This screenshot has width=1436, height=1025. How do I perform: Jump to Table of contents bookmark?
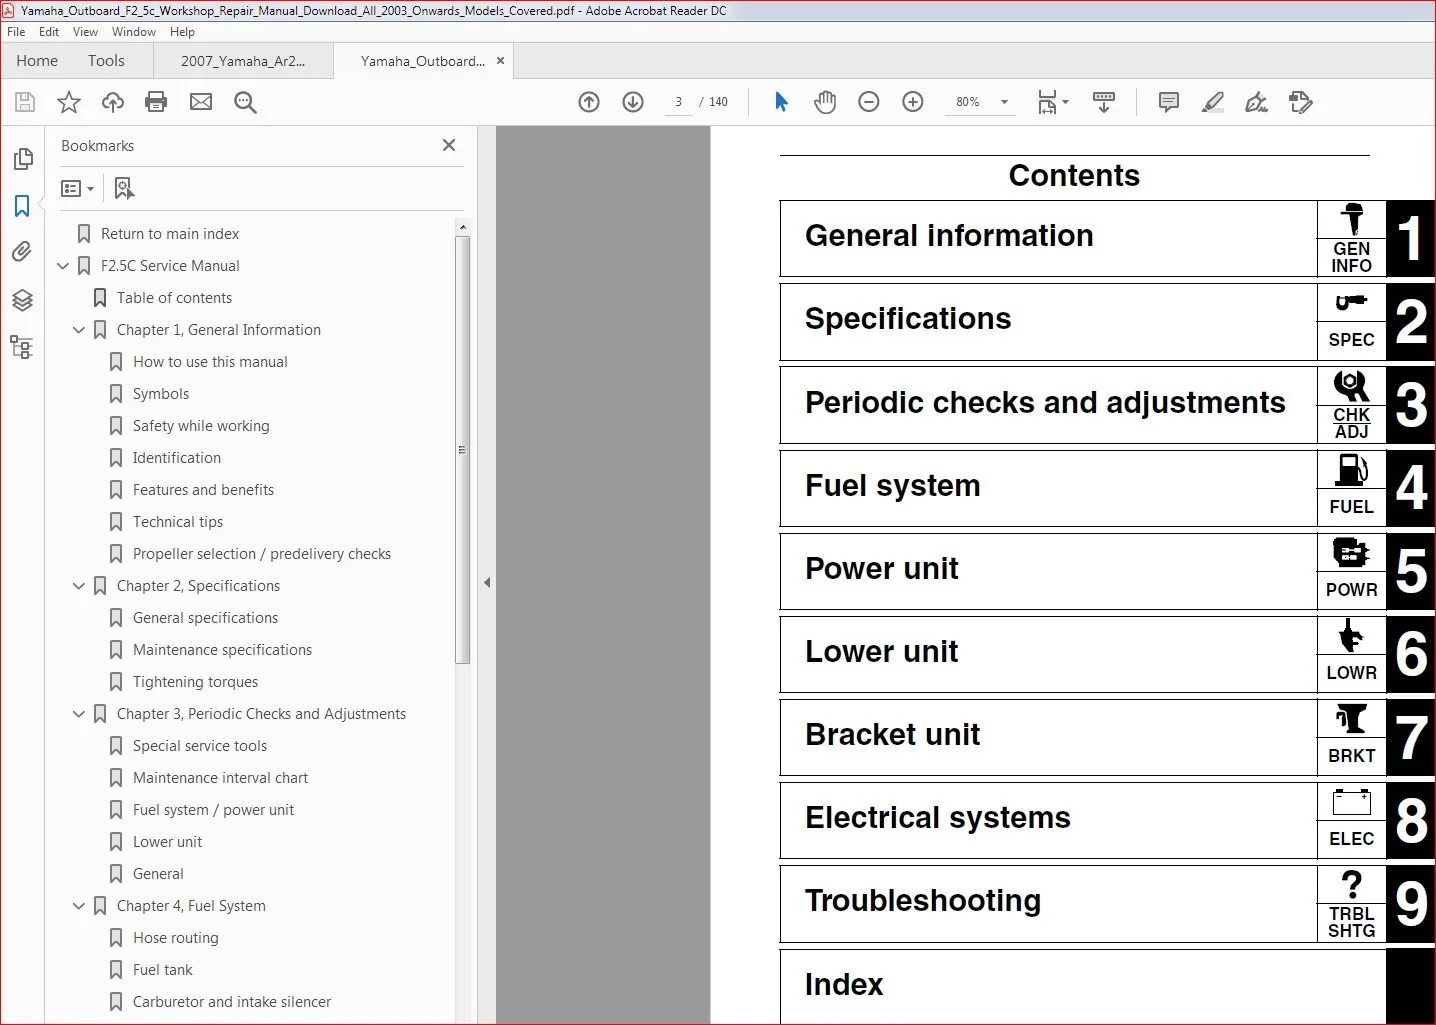pos(174,298)
